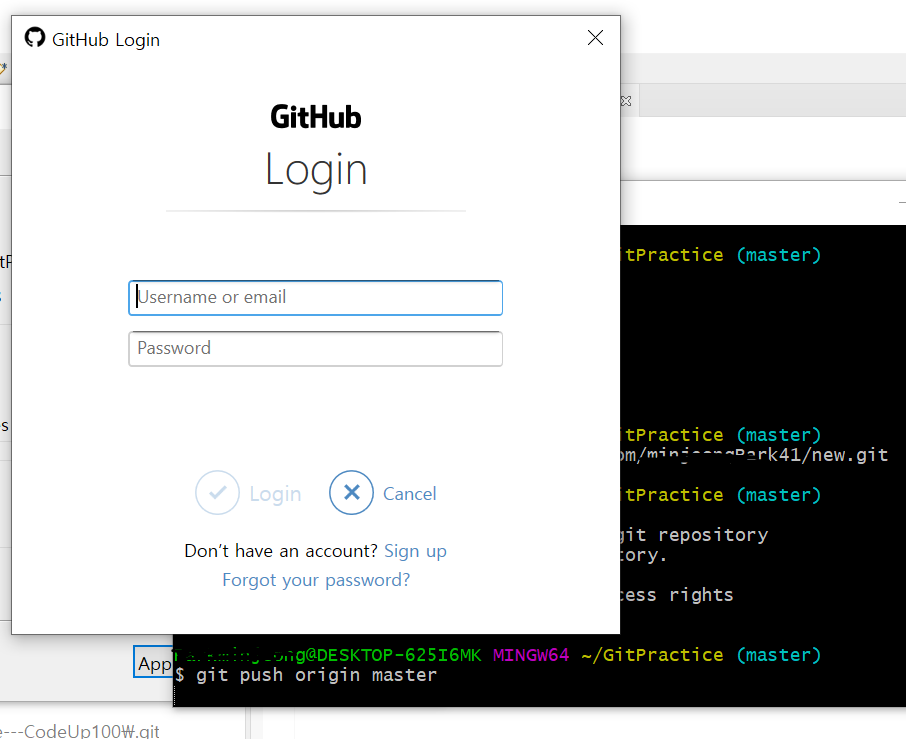
Task: Click the small close icon on background tab
Action: pos(626,101)
